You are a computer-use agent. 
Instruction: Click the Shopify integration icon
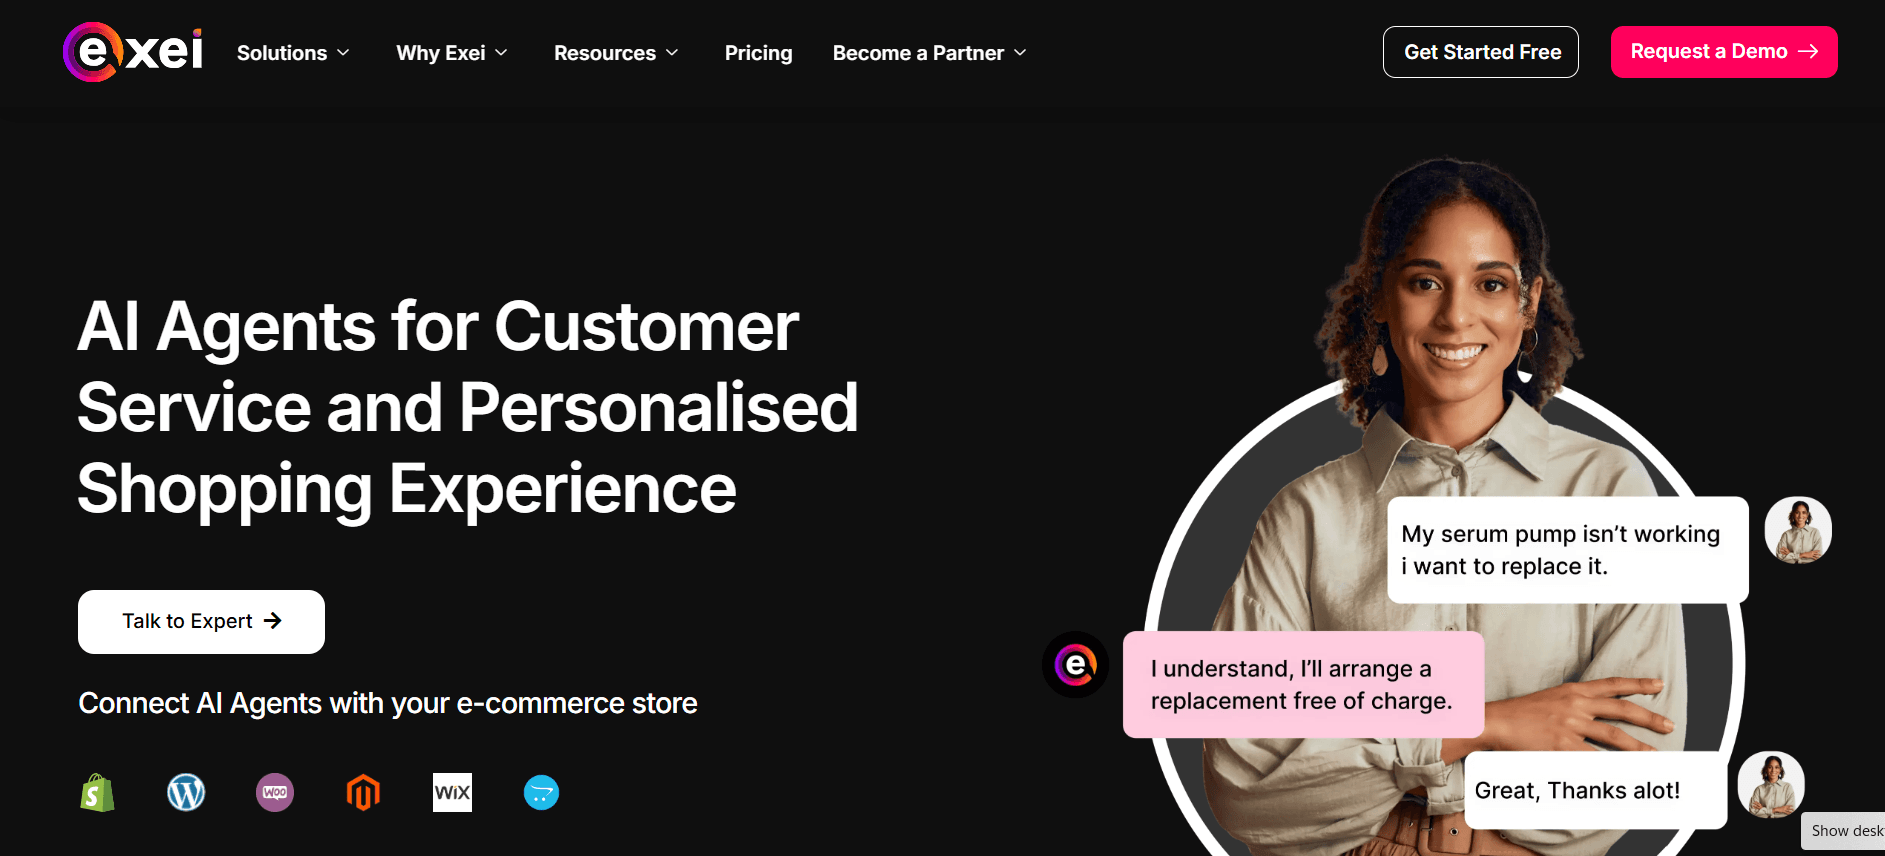[x=97, y=793]
